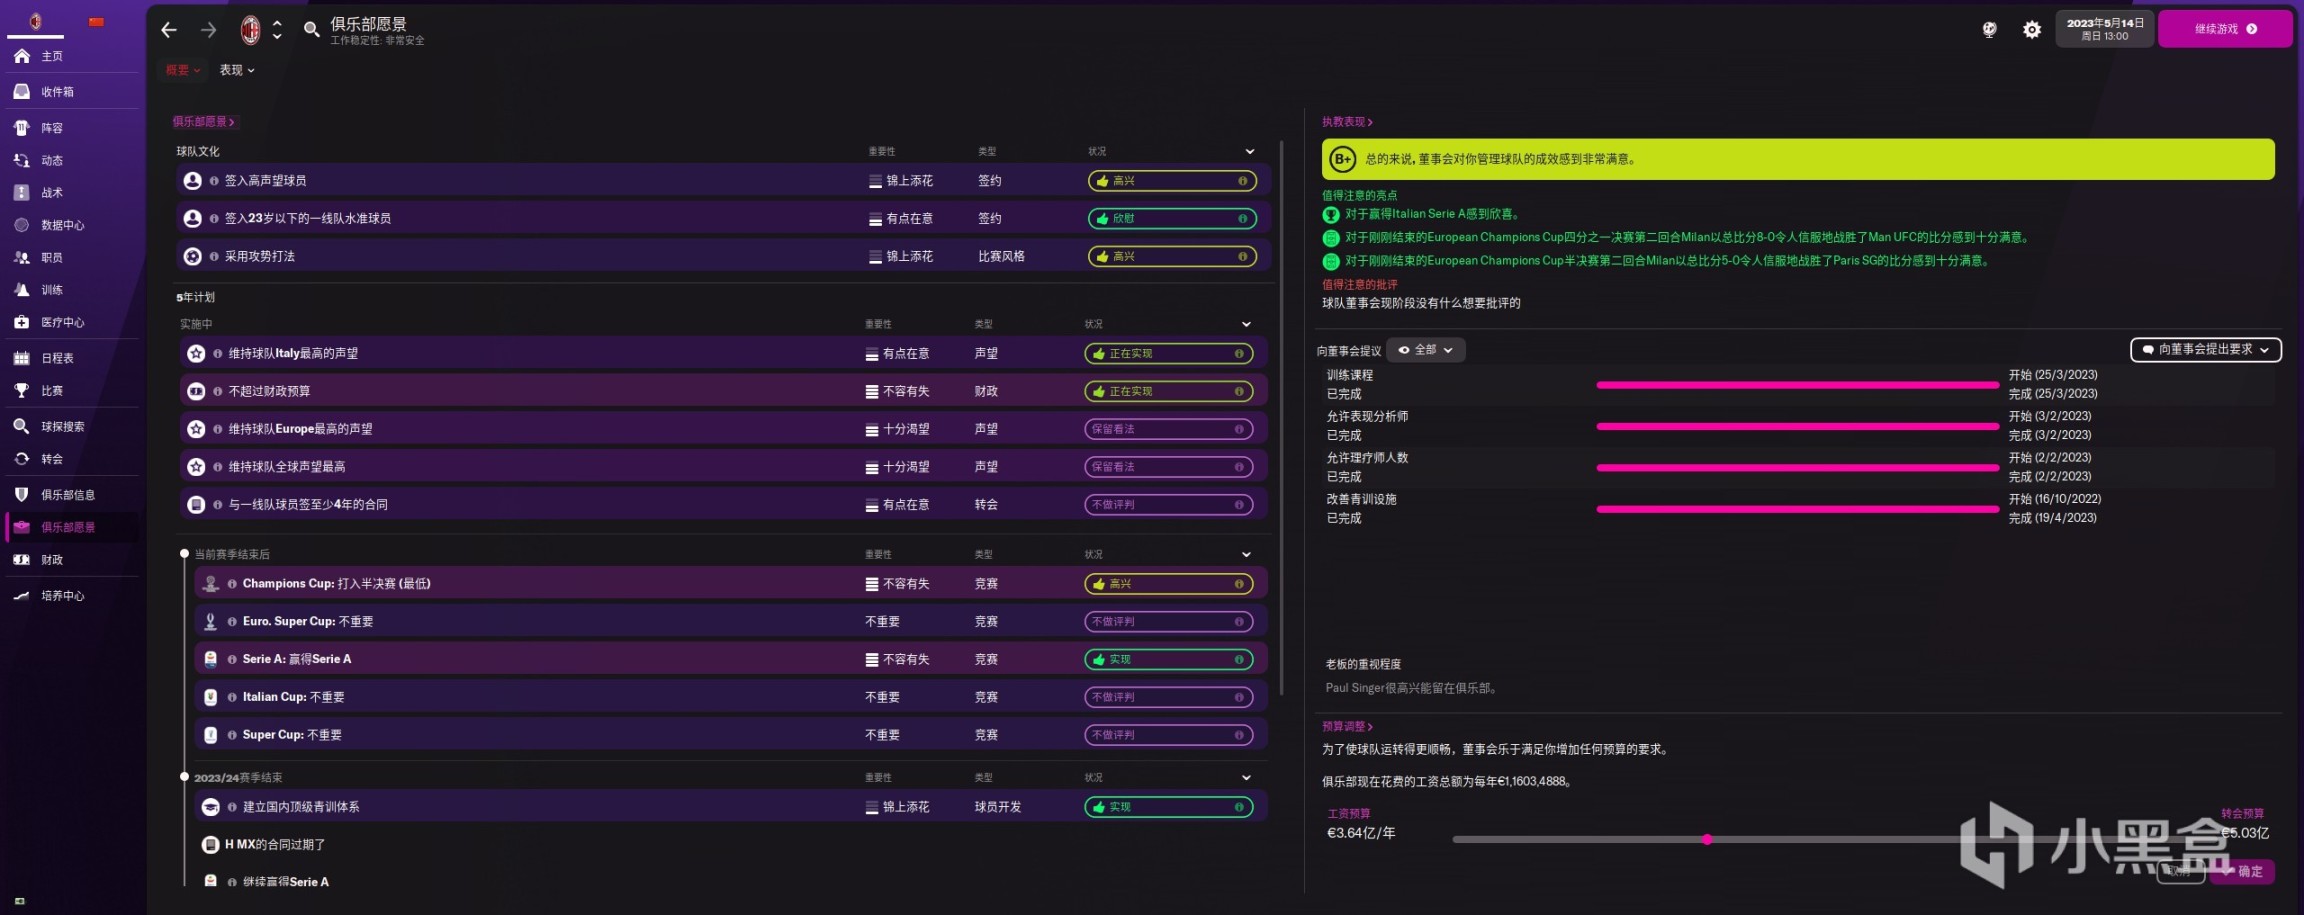Collapse the 球队文化 section chevron
The image size is (2304, 915).
pyautogui.click(x=1249, y=152)
